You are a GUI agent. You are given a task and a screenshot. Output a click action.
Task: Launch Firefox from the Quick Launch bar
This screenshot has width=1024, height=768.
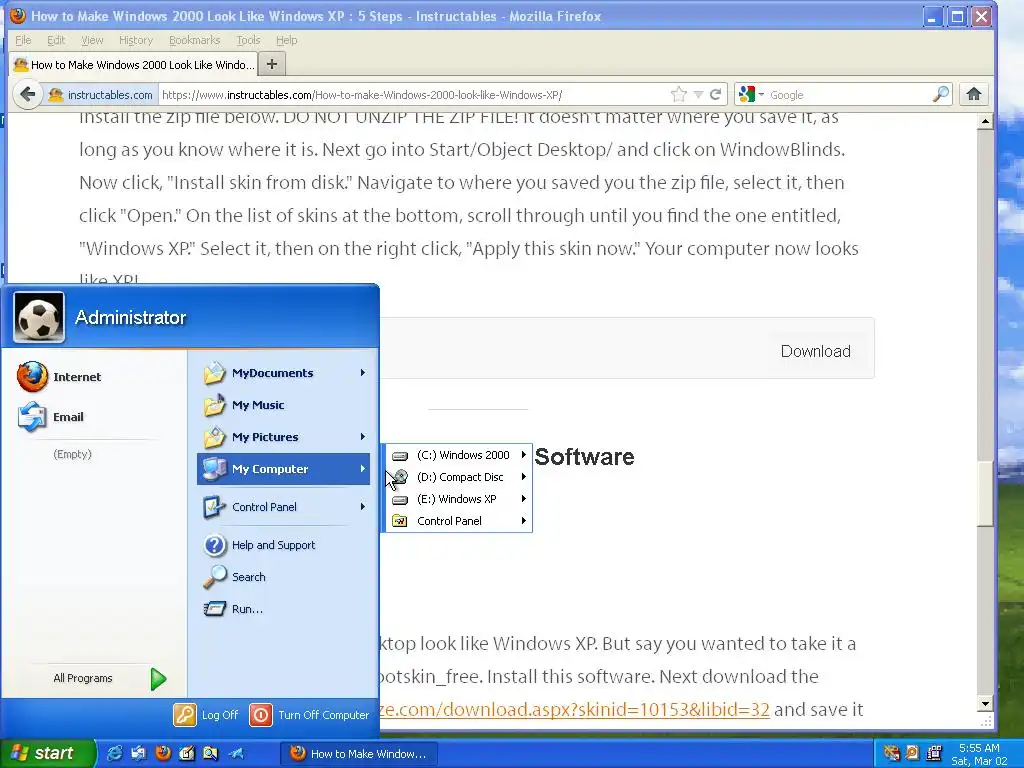(x=163, y=753)
